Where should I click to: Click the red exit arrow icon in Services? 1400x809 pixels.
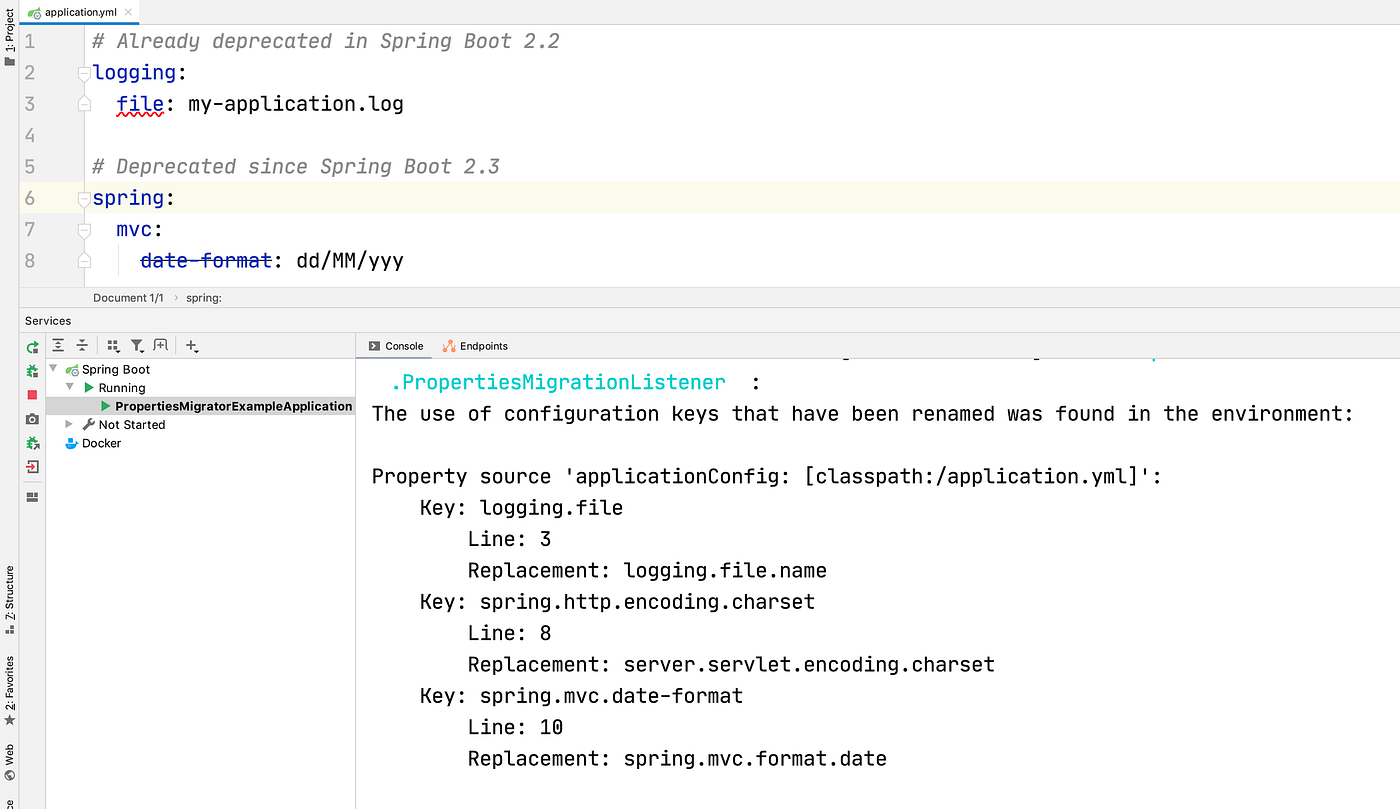[32, 467]
